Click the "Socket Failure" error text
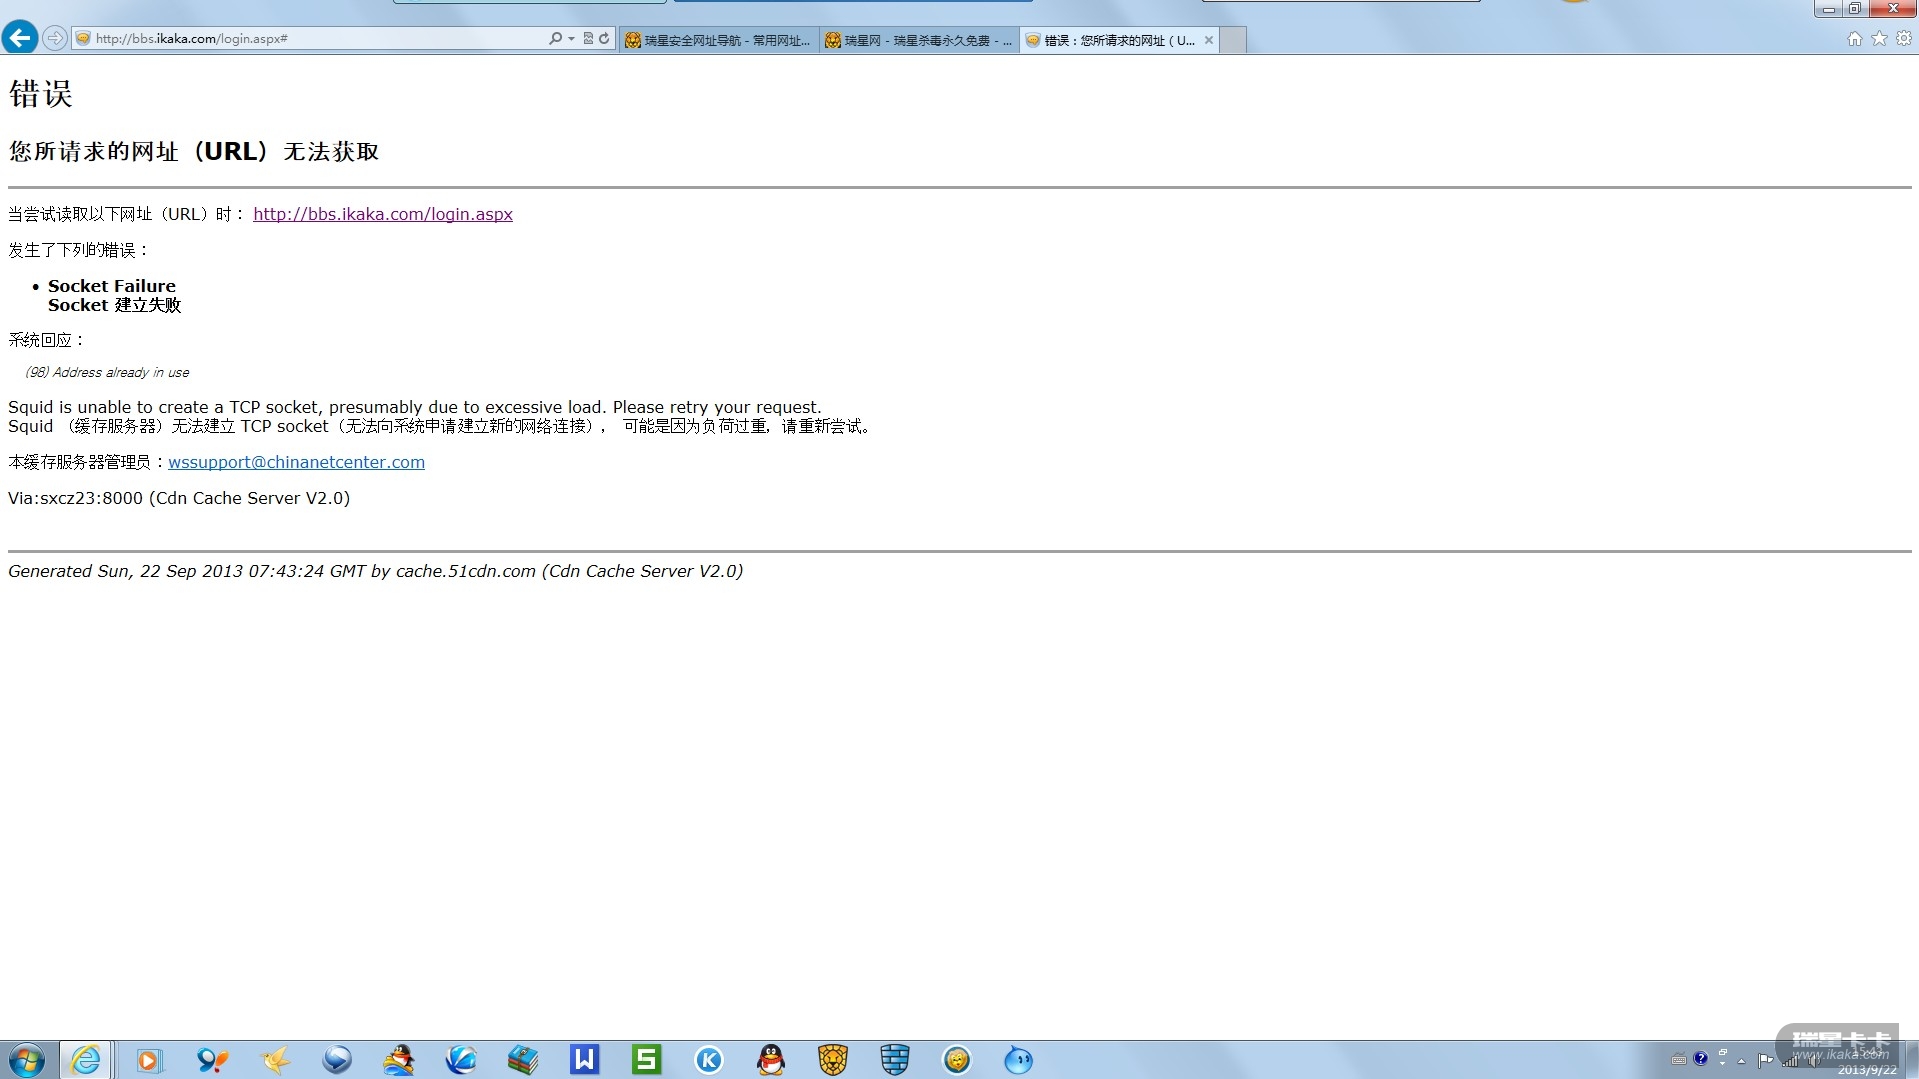Viewport: 1919px width, 1079px height. coord(112,286)
